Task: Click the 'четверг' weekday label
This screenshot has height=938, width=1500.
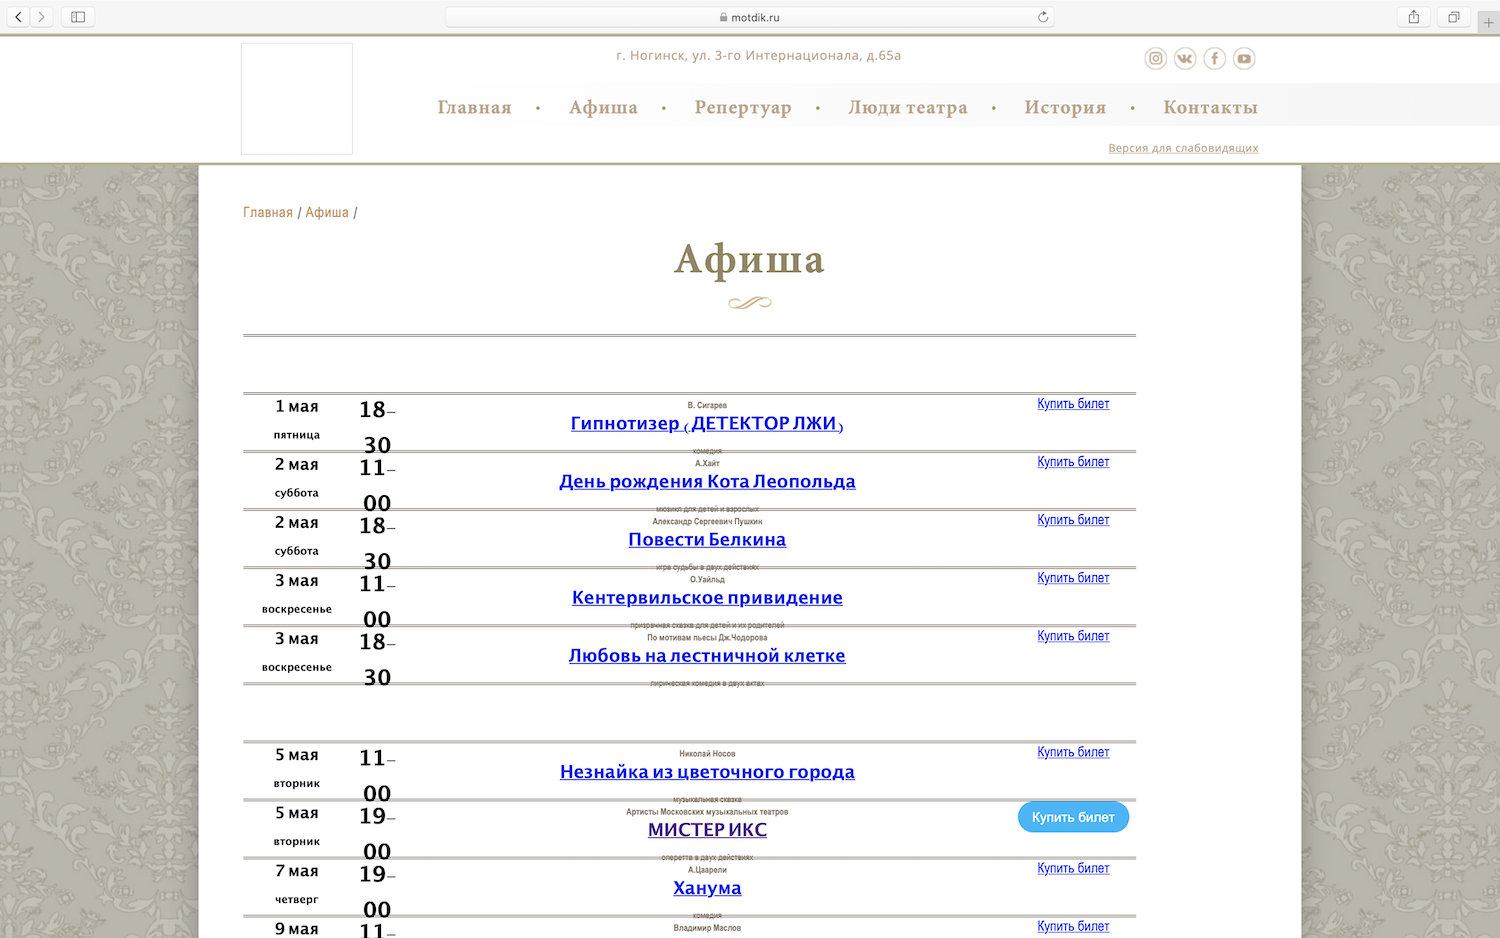Action: (x=297, y=900)
